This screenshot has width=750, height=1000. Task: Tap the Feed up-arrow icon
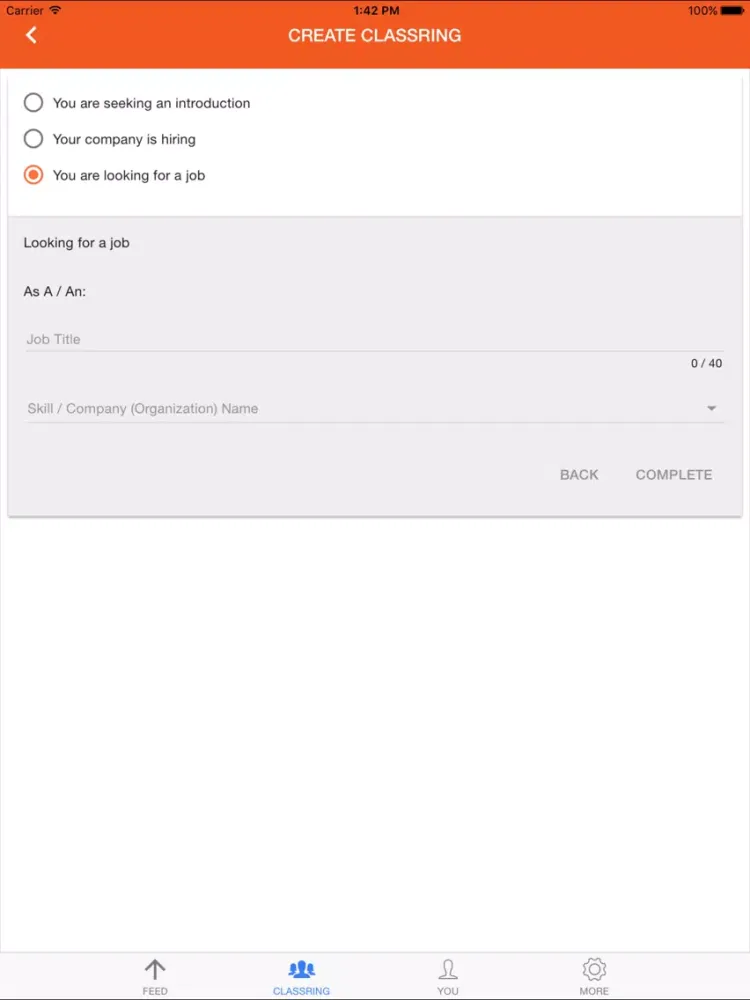pos(155,969)
